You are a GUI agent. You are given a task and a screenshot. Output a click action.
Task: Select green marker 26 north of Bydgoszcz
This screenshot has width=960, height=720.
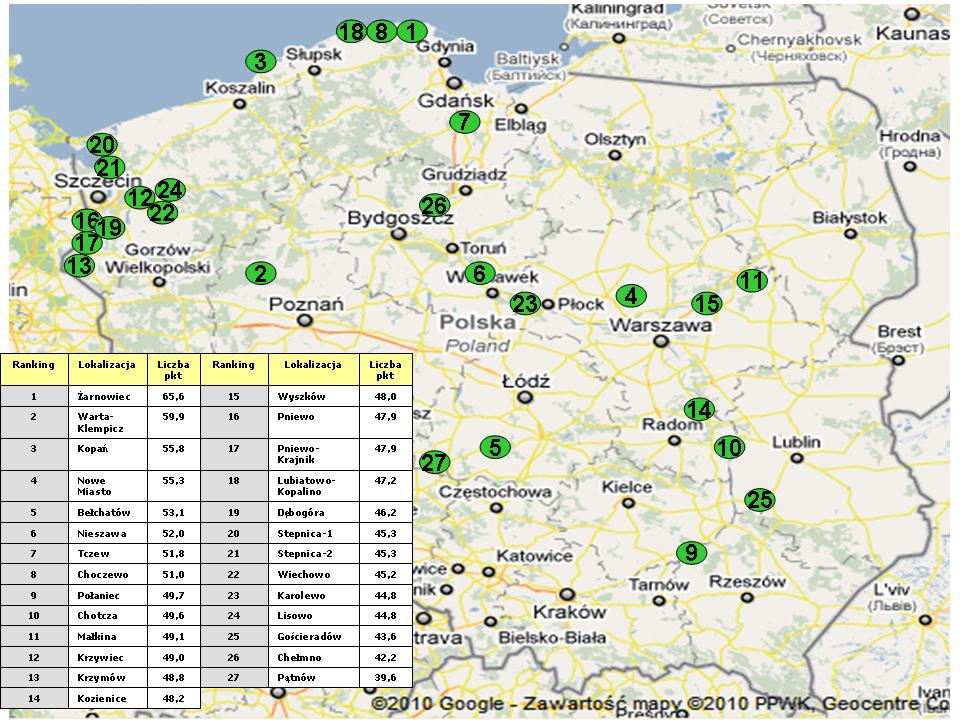click(x=434, y=206)
